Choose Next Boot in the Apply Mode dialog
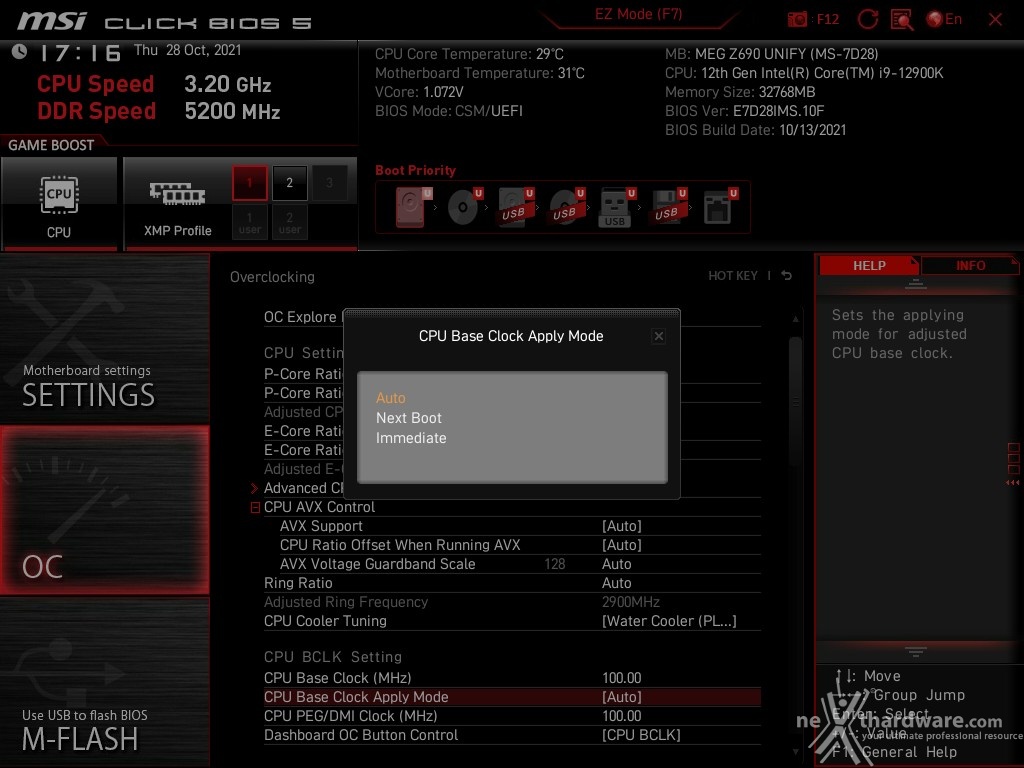The height and width of the screenshot is (768, 1024). pos(409,418)
